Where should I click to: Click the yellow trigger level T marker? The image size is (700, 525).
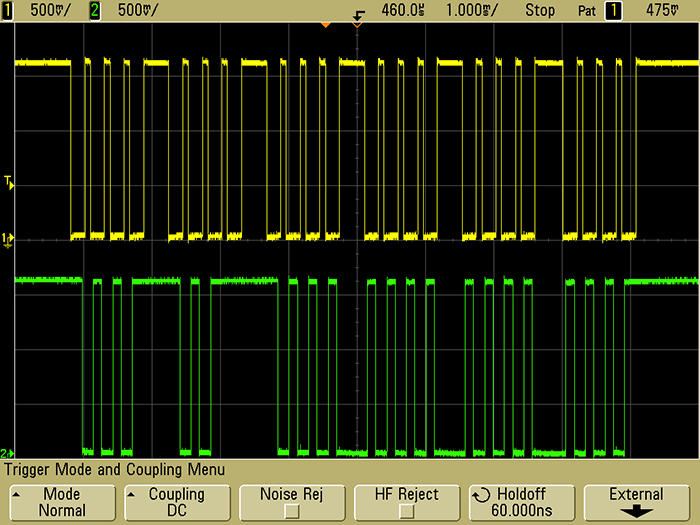8,182
